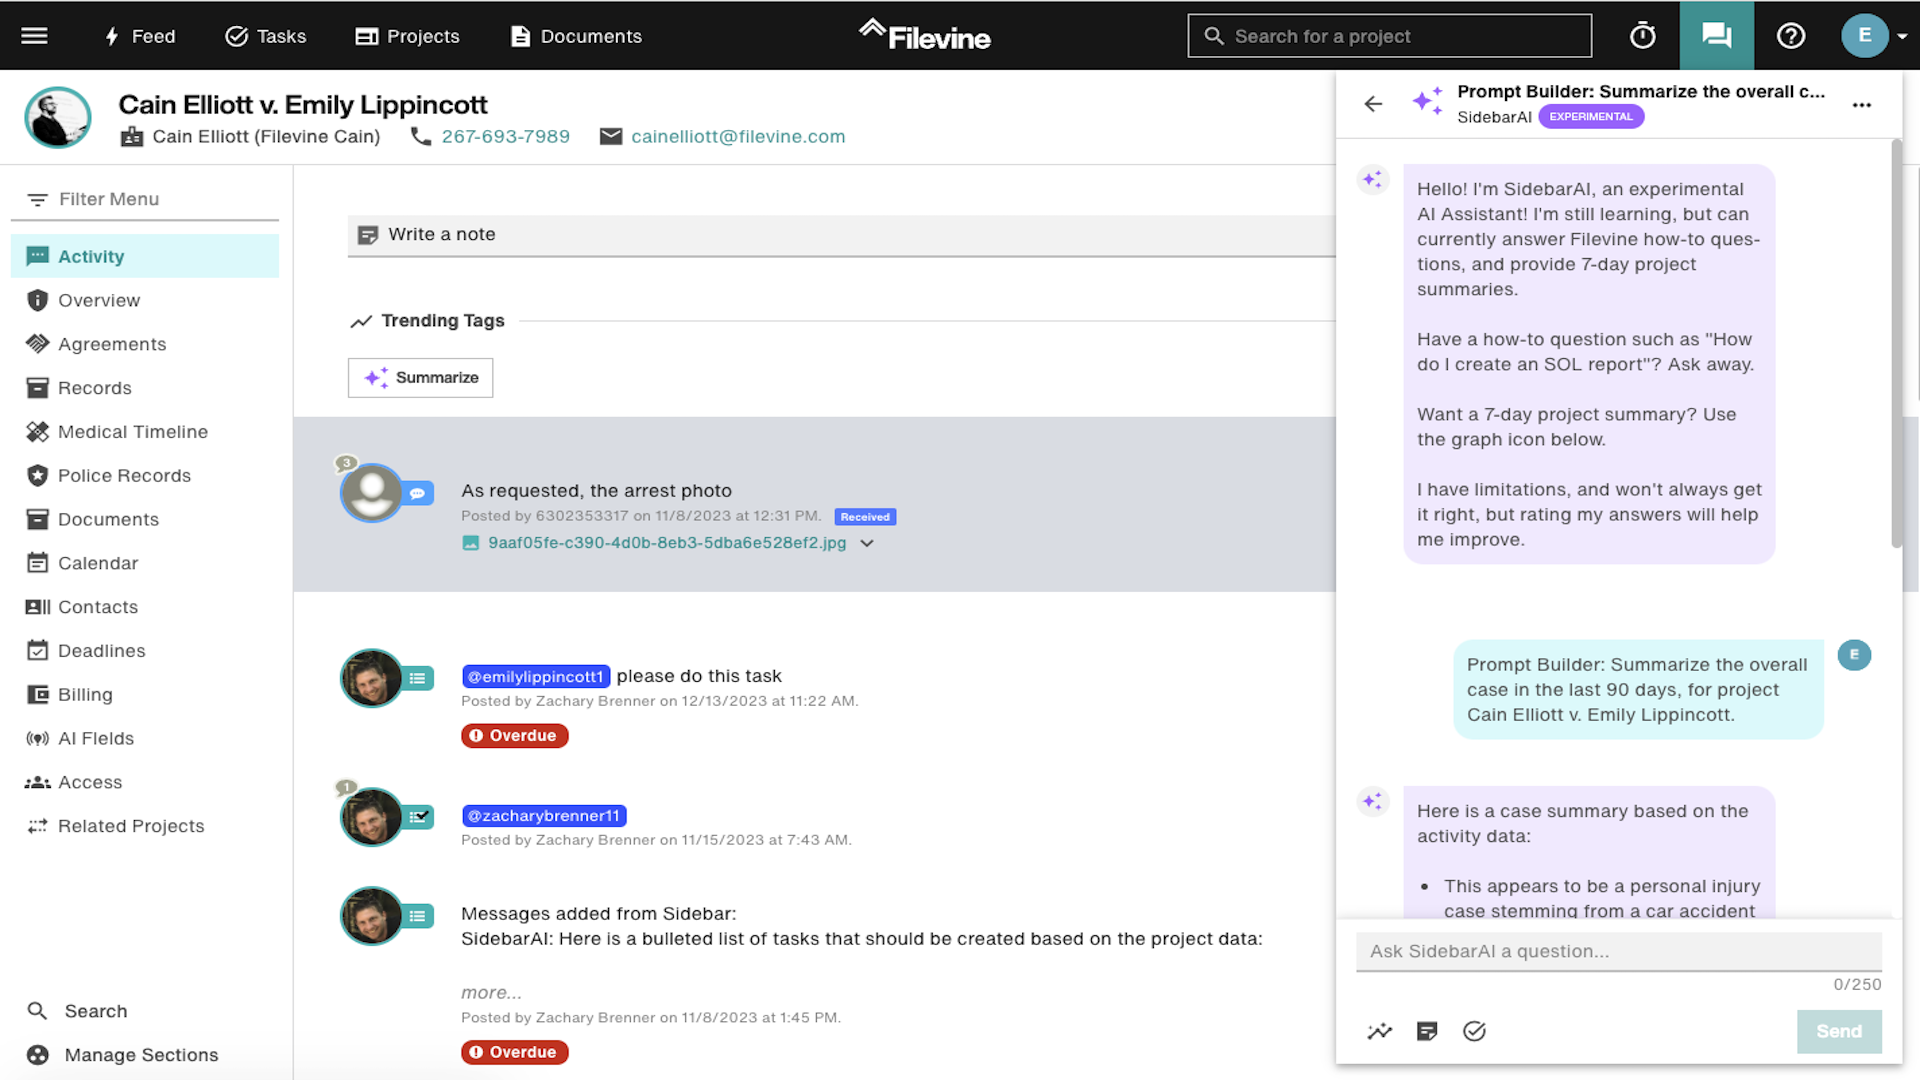
Task: Click note type icon on Sidebar messages post
Action: click(418, 916)
